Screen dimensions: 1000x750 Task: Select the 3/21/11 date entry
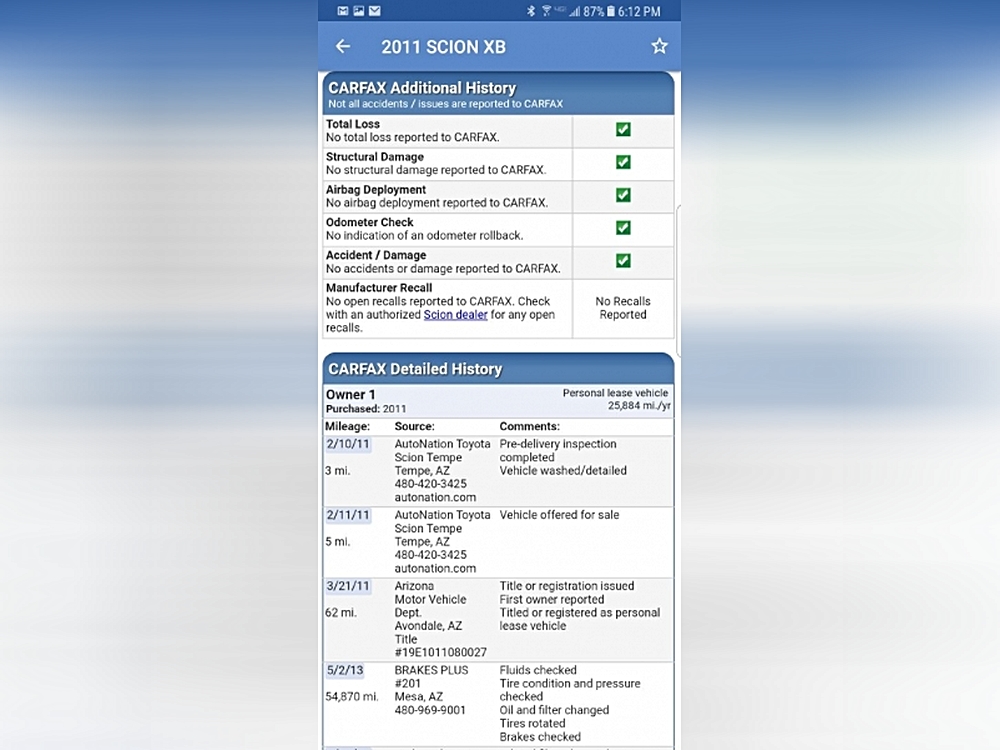point(348,585)
